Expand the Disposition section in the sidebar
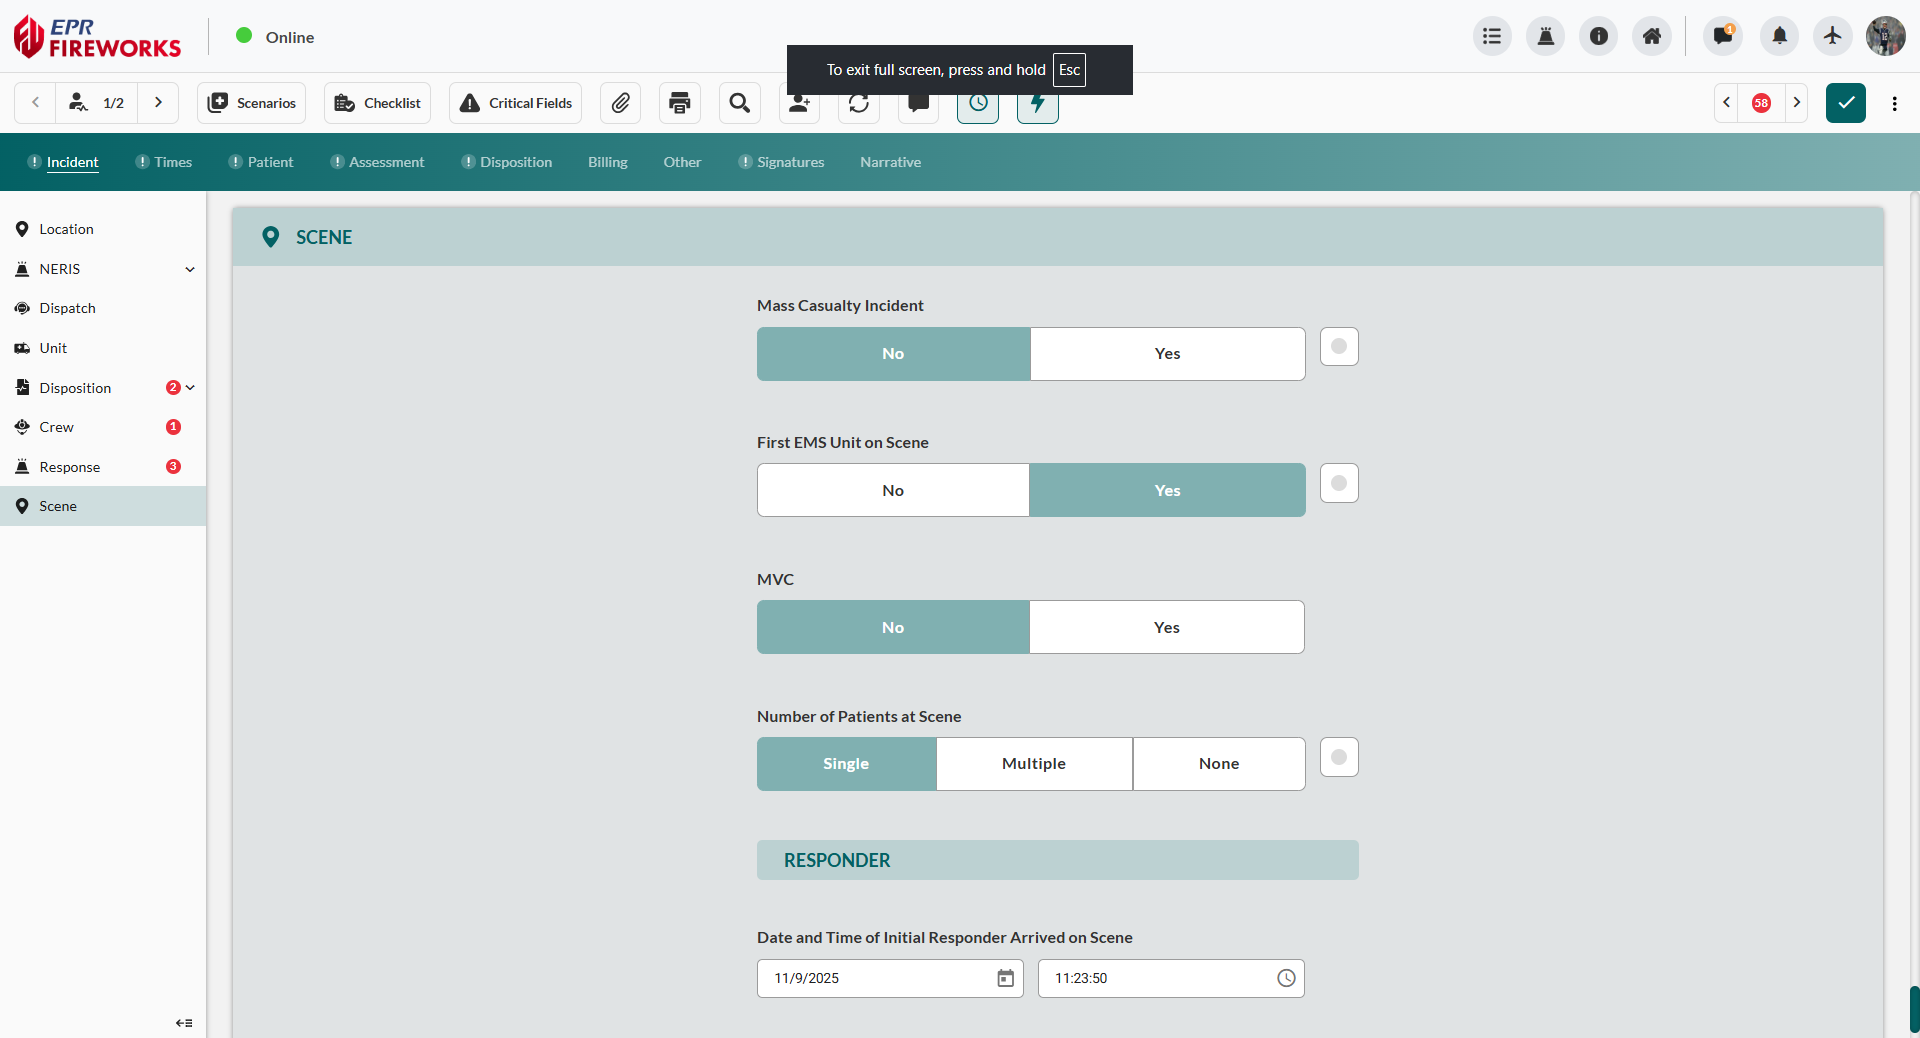This screenshot has height=1038, width=1920. coord(190,388)
